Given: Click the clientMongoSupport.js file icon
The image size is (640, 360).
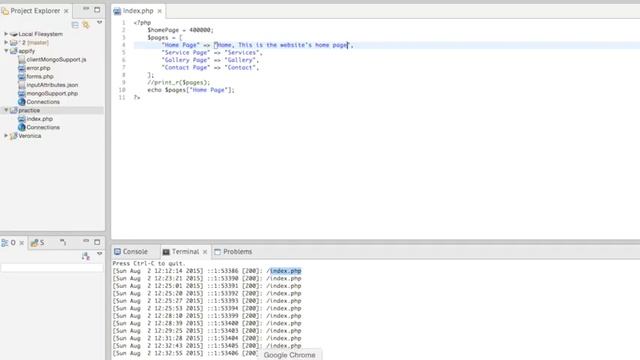Looking at the screenshot, I should pyautogui.click(x=22, y=60).
